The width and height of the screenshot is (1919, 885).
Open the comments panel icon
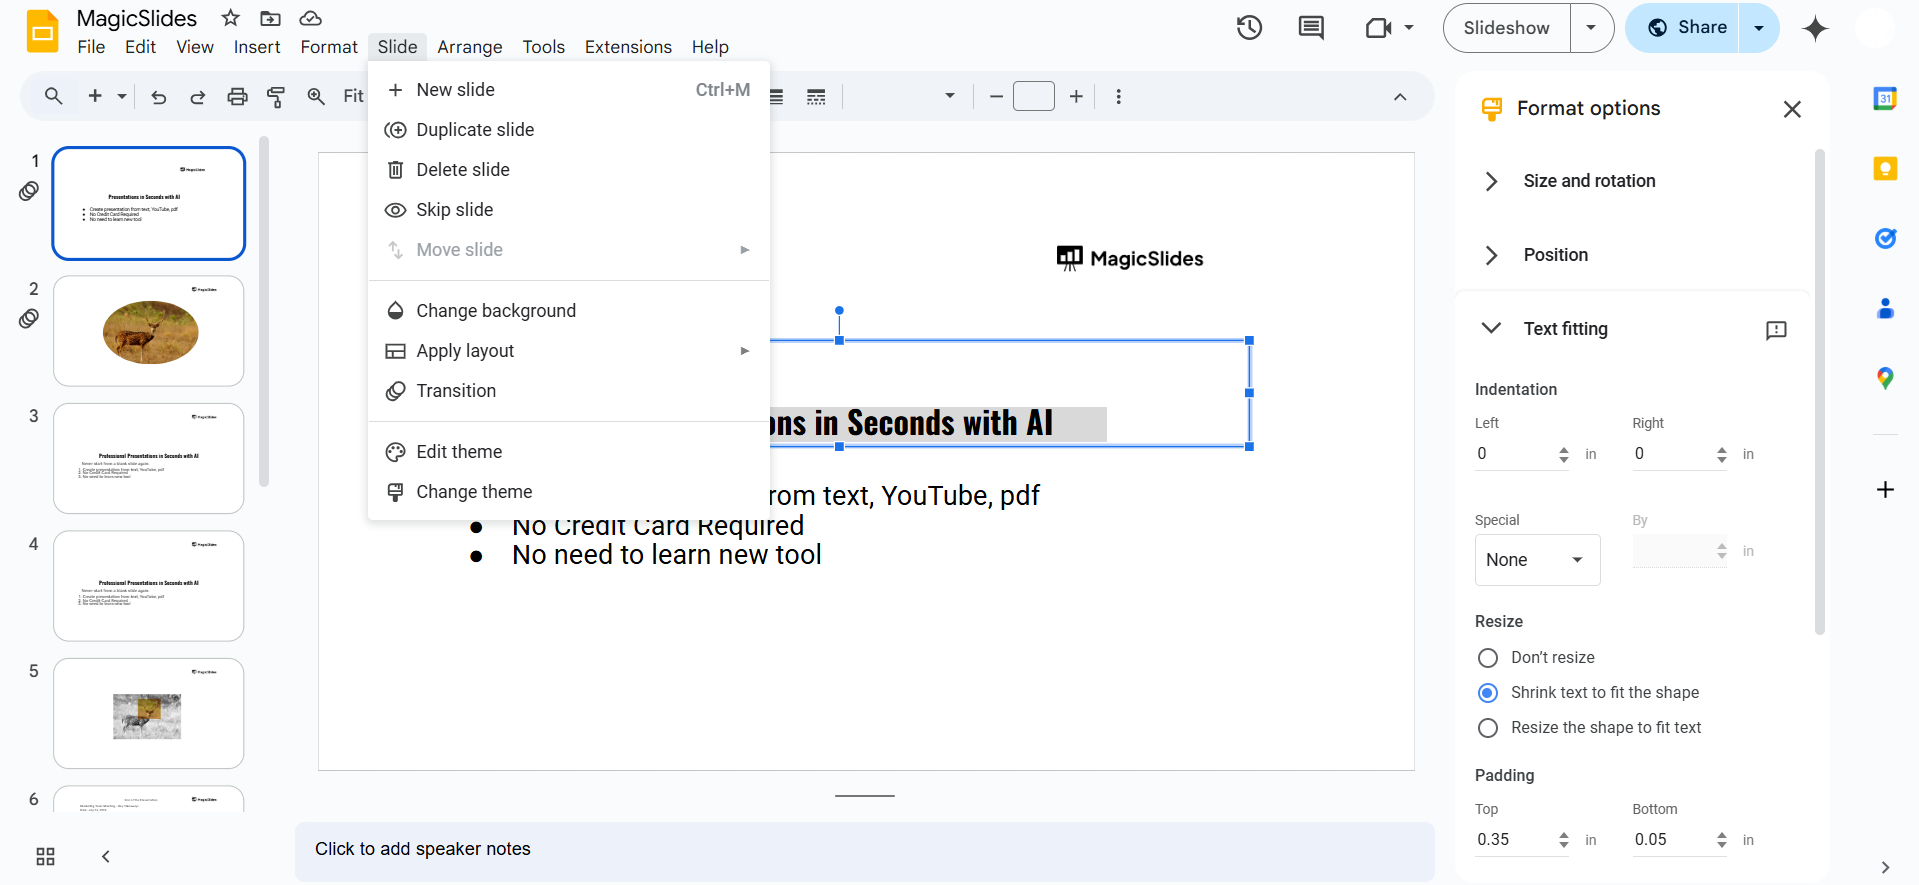(x=1311, y=28)
